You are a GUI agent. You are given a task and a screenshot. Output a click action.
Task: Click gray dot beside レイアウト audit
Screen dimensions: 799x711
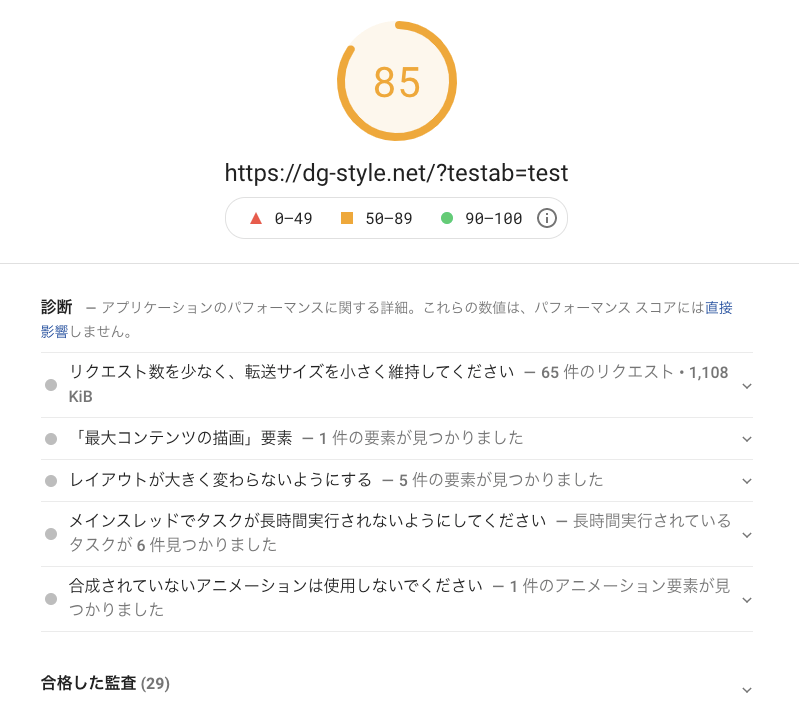coord(50,481)
